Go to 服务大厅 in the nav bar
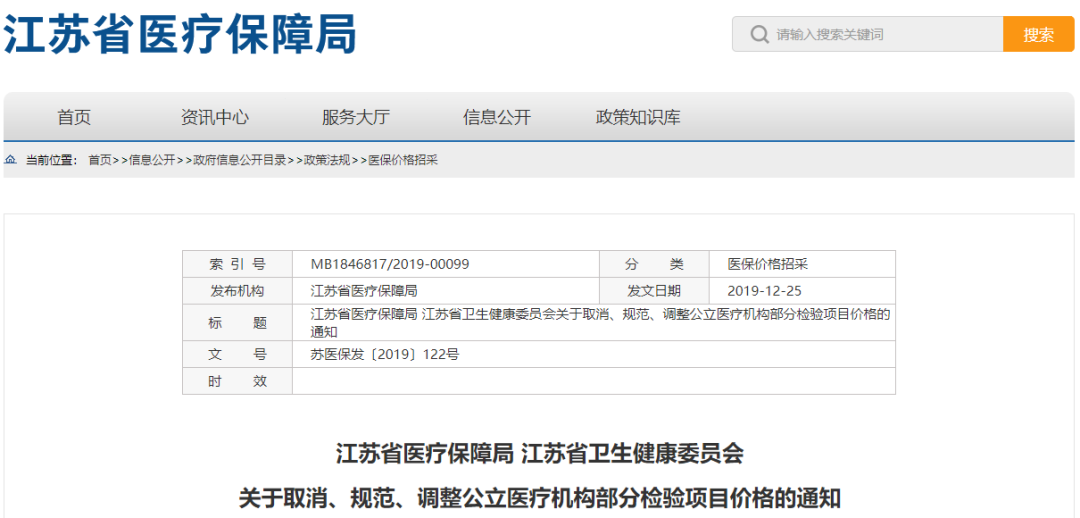The height and width of the screenshot is (518, 1080). coord(355,117)
